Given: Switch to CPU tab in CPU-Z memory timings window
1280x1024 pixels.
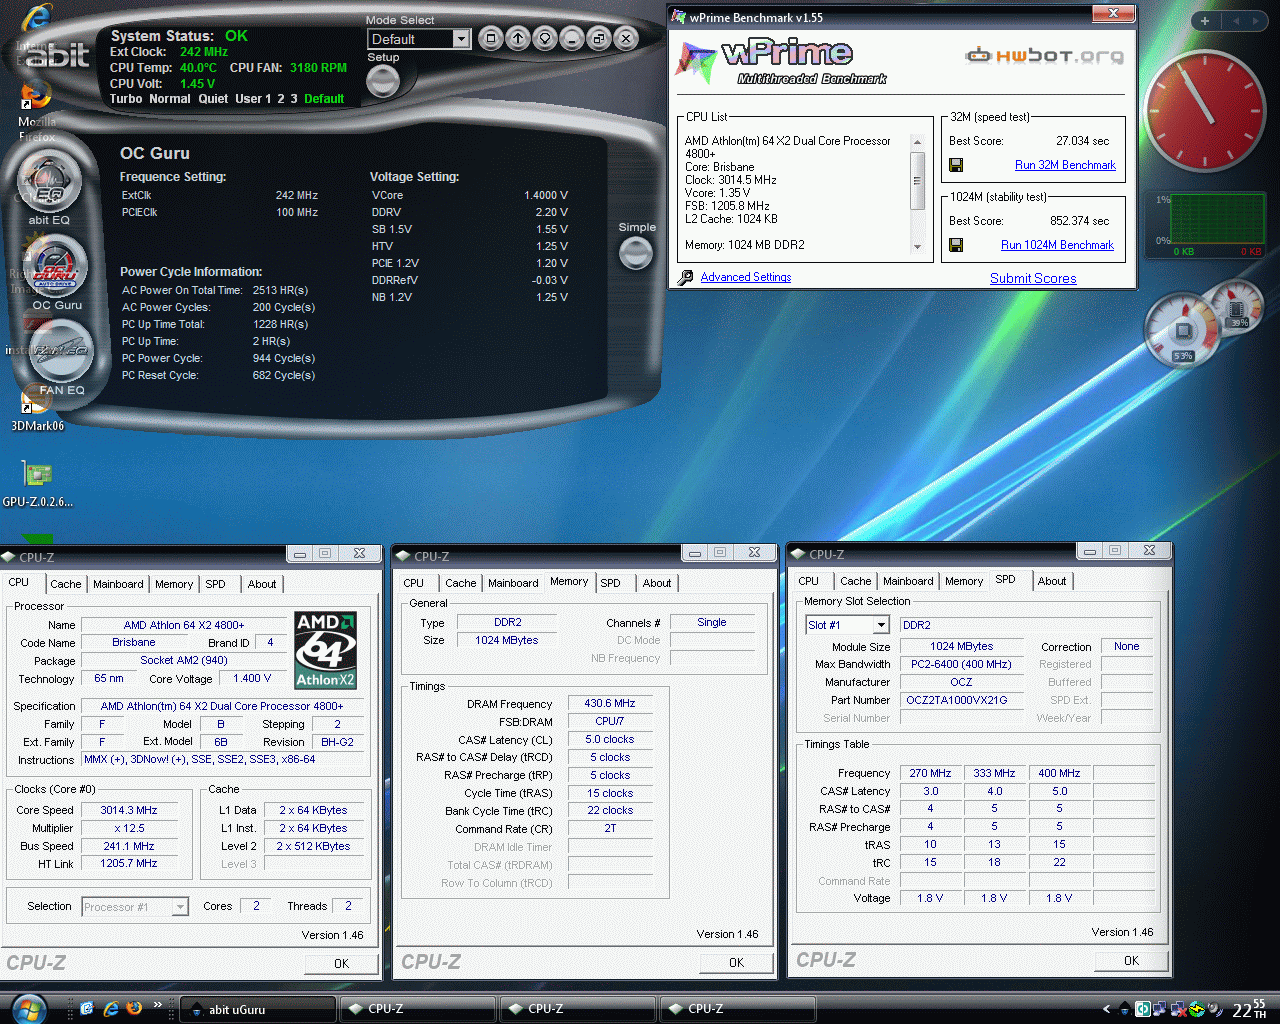Looking at the screenshot, I should (x=413, y=583).
